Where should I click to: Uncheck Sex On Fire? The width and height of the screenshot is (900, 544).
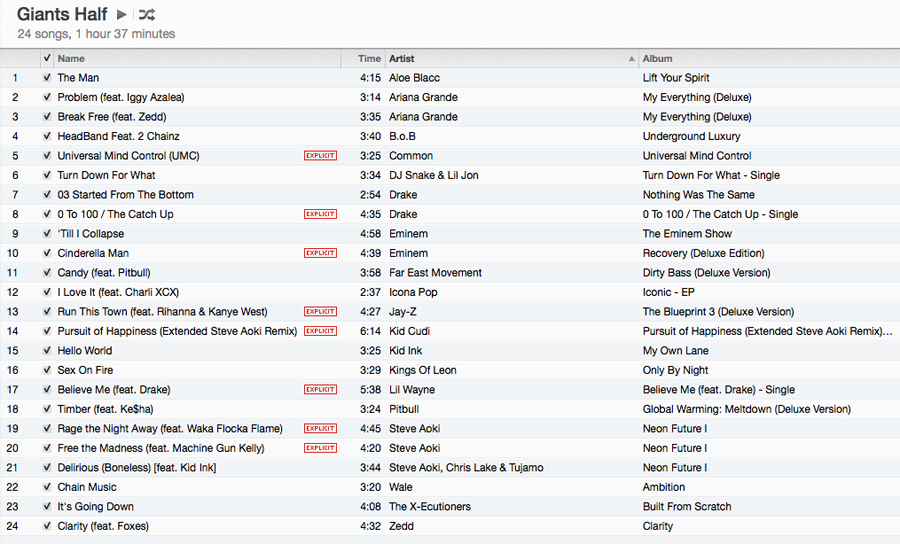pyautogui.click(x=47, y=370)
